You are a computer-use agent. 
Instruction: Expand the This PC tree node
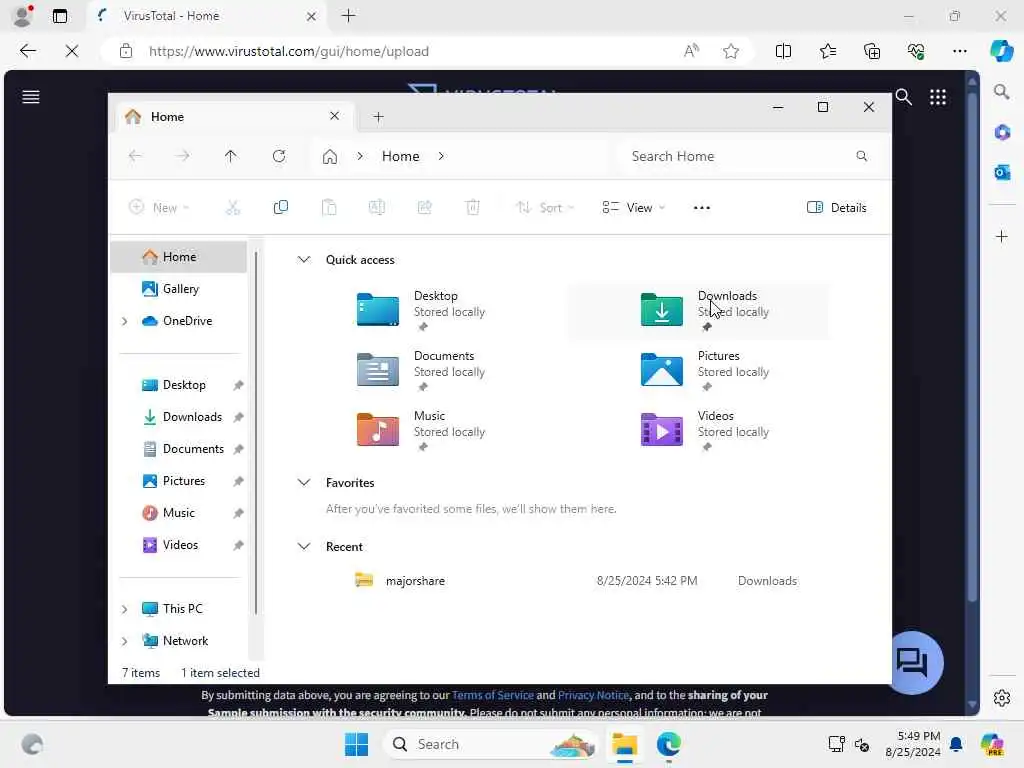pos(125,609)
